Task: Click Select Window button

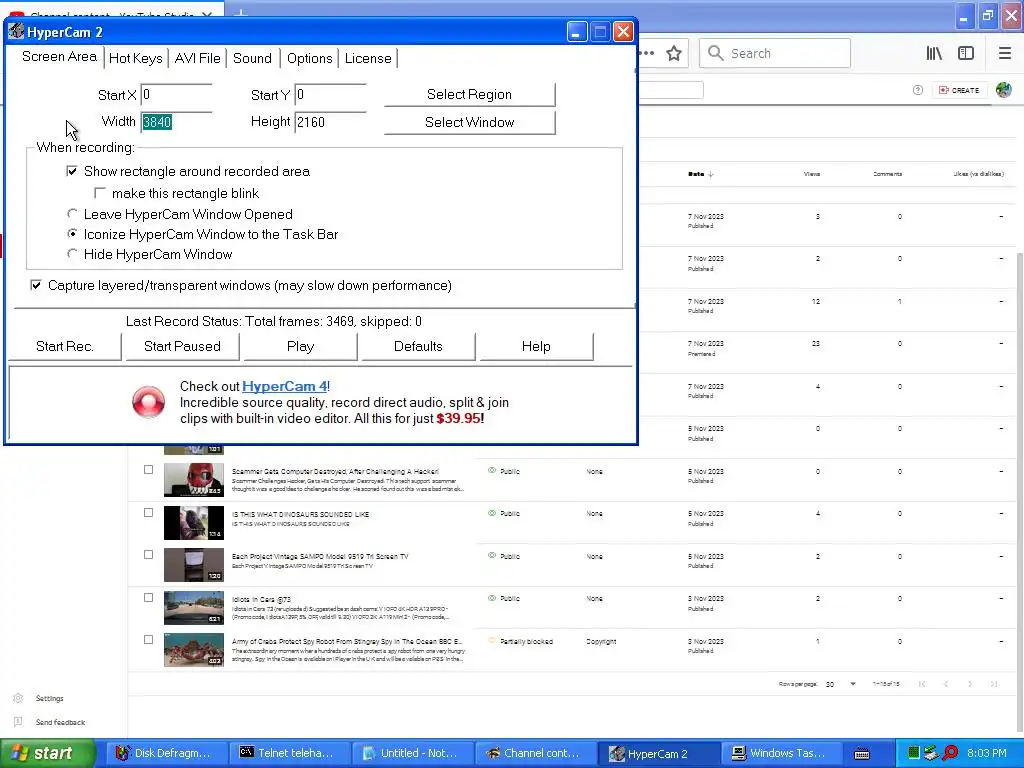Action: (470, 122)
